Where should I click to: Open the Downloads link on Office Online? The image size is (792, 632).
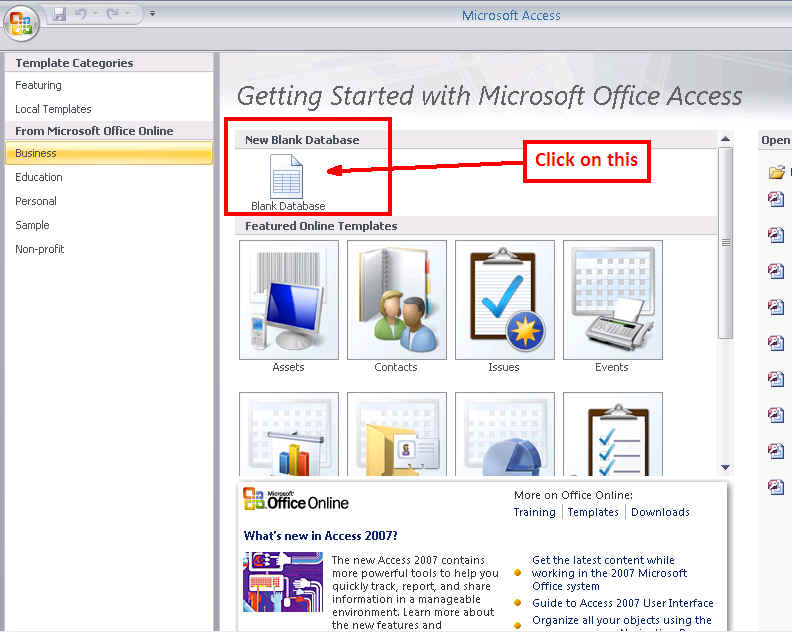(660, 512)
